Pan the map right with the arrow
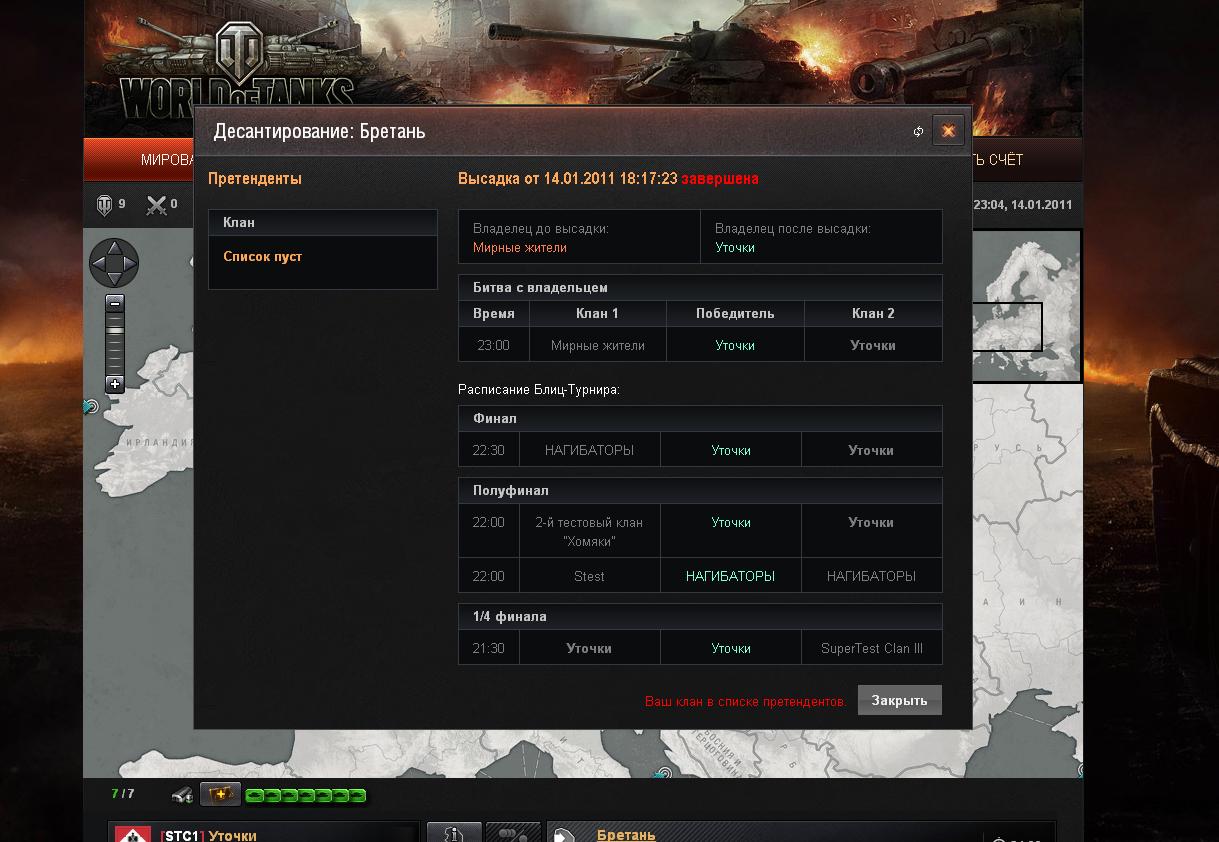The image size is (1219, 842). 130,264
